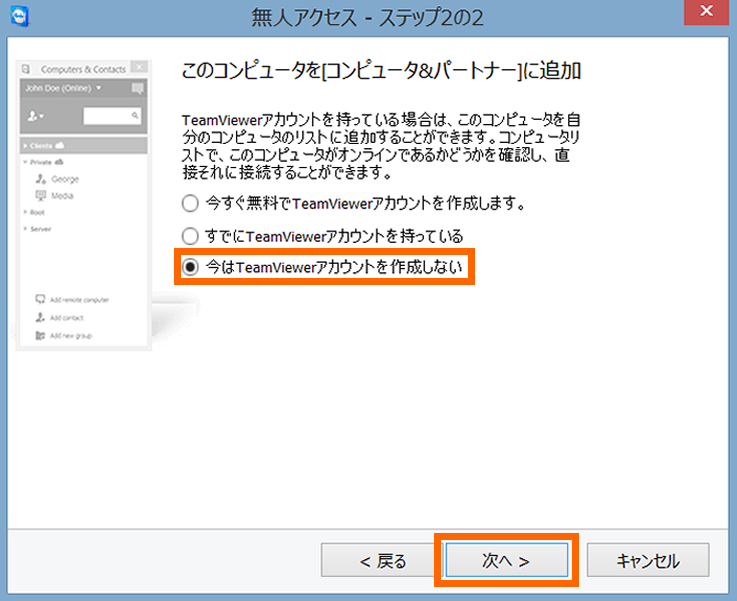Click the TeamViewer account description paragraph
Screen dimensions: 737x601
[381, 146]
